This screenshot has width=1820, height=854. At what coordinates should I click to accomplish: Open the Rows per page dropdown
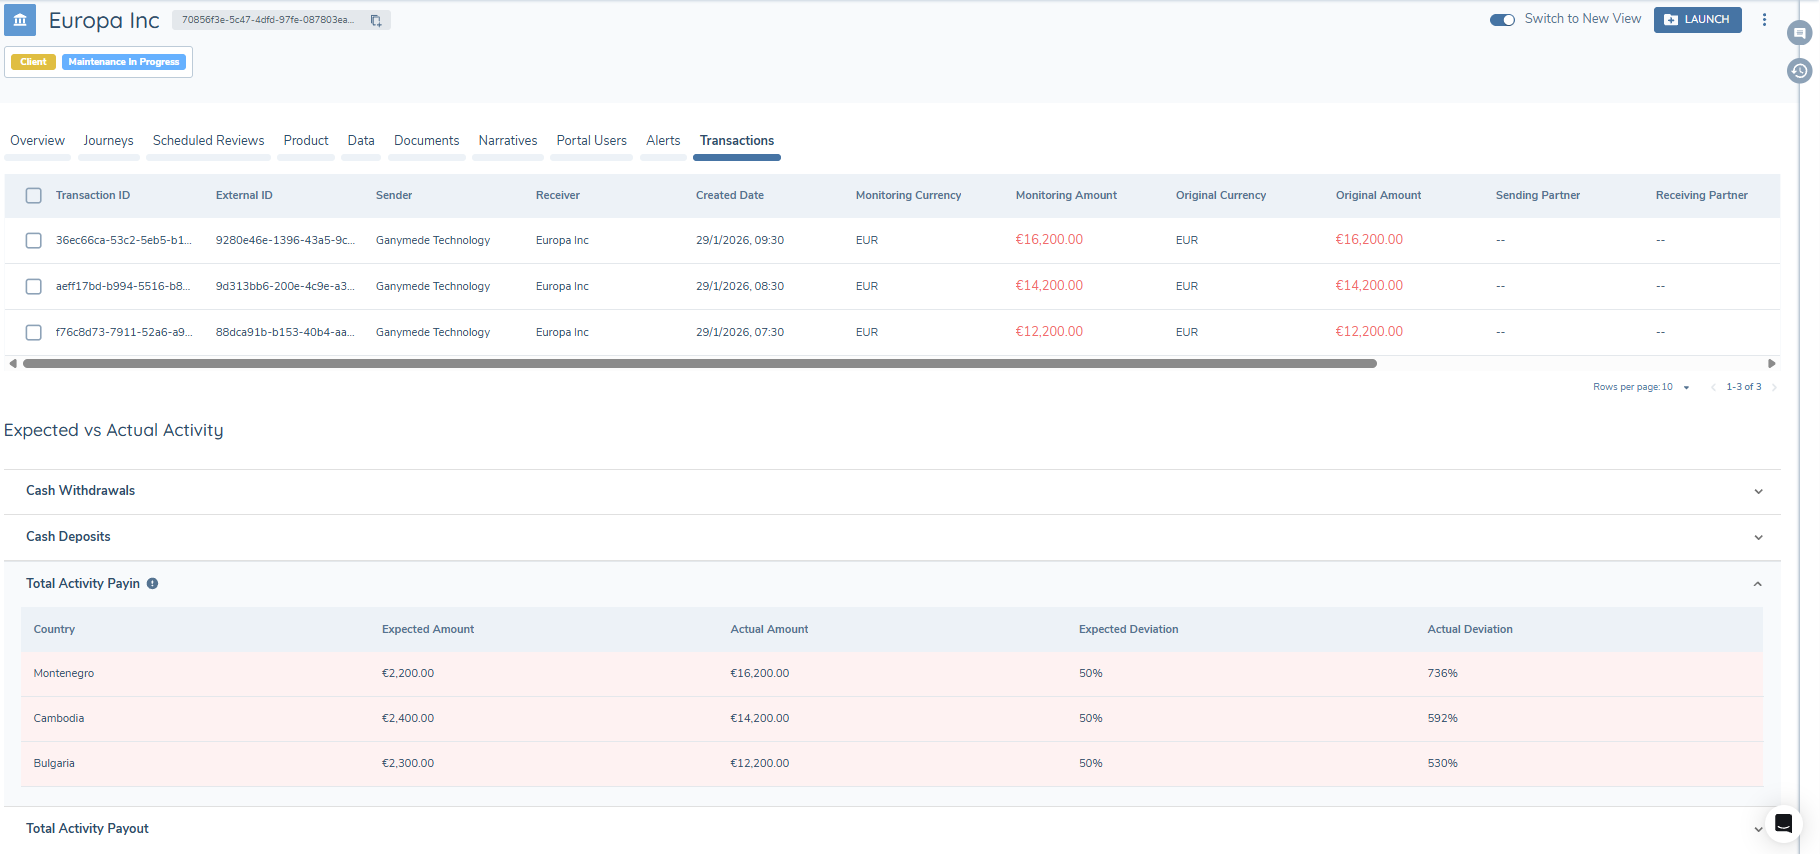1685,387
